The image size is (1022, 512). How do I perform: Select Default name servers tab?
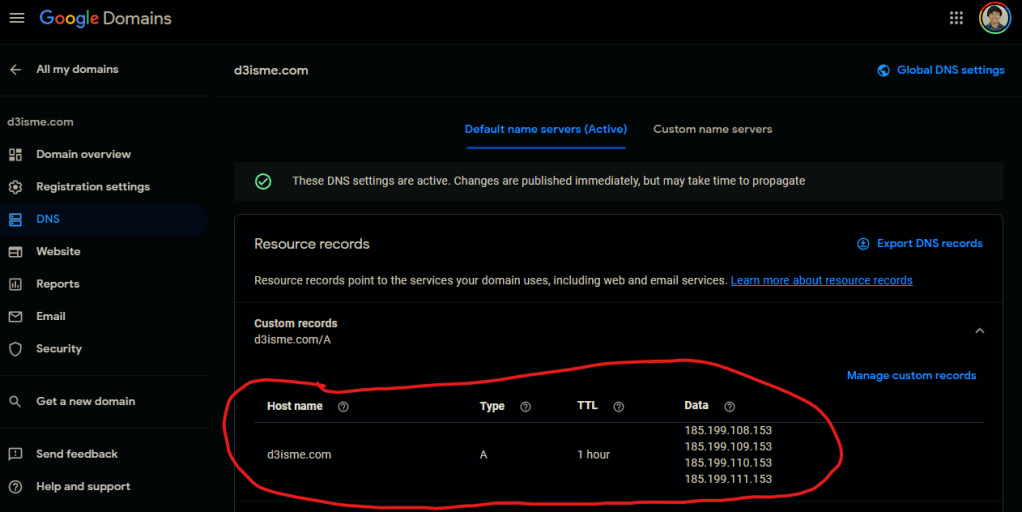coord(545,129)
